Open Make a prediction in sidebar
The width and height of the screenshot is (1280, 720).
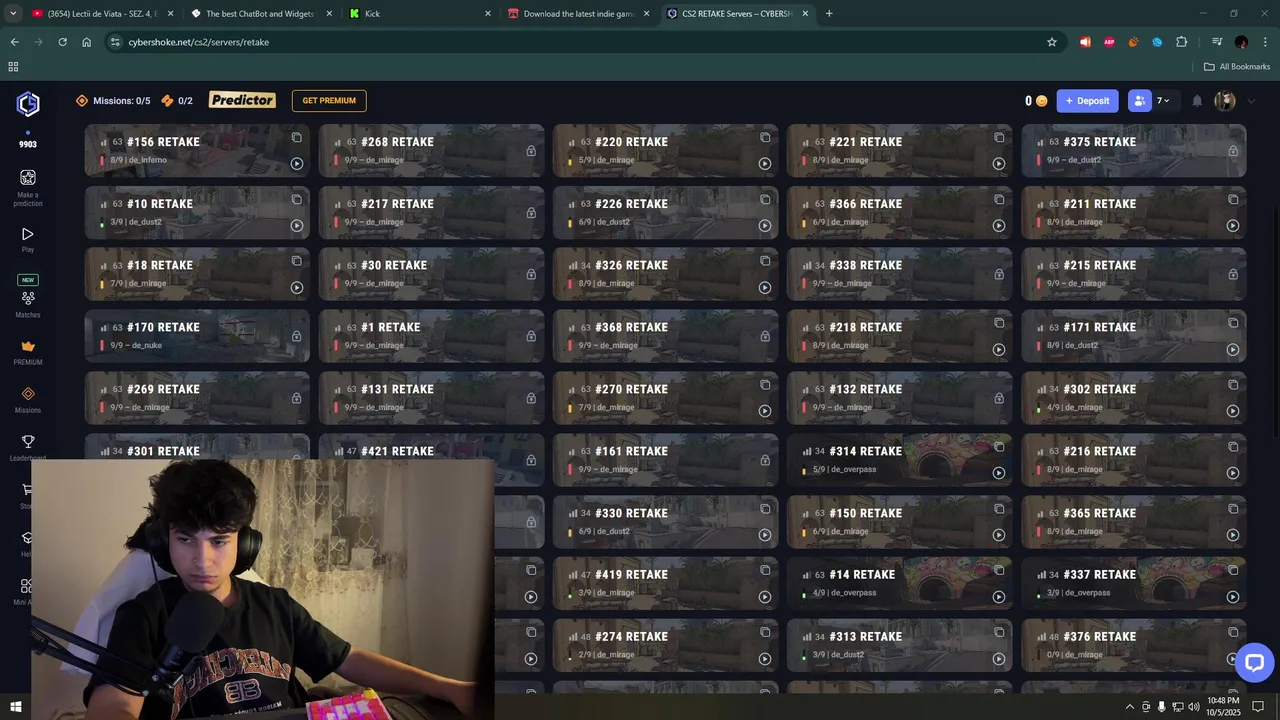[x=28, y=186]
